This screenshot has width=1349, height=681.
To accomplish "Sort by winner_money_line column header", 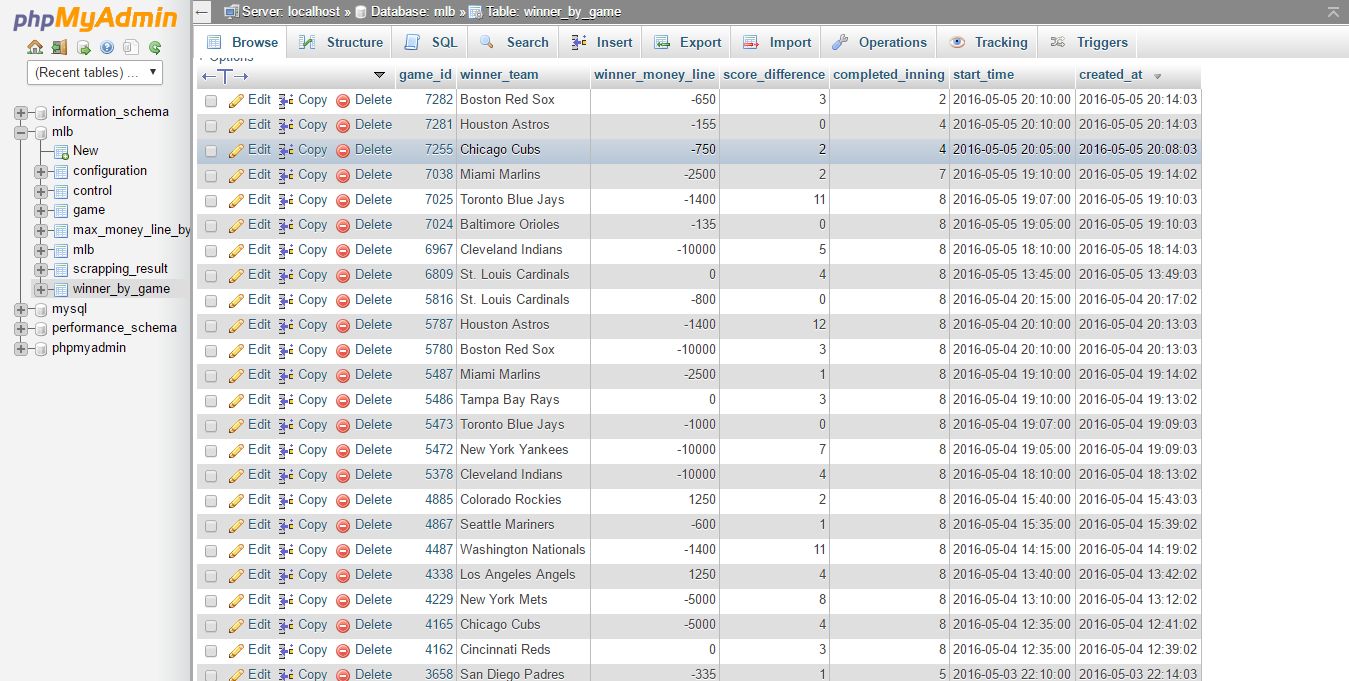I will [x=654, y=74].
